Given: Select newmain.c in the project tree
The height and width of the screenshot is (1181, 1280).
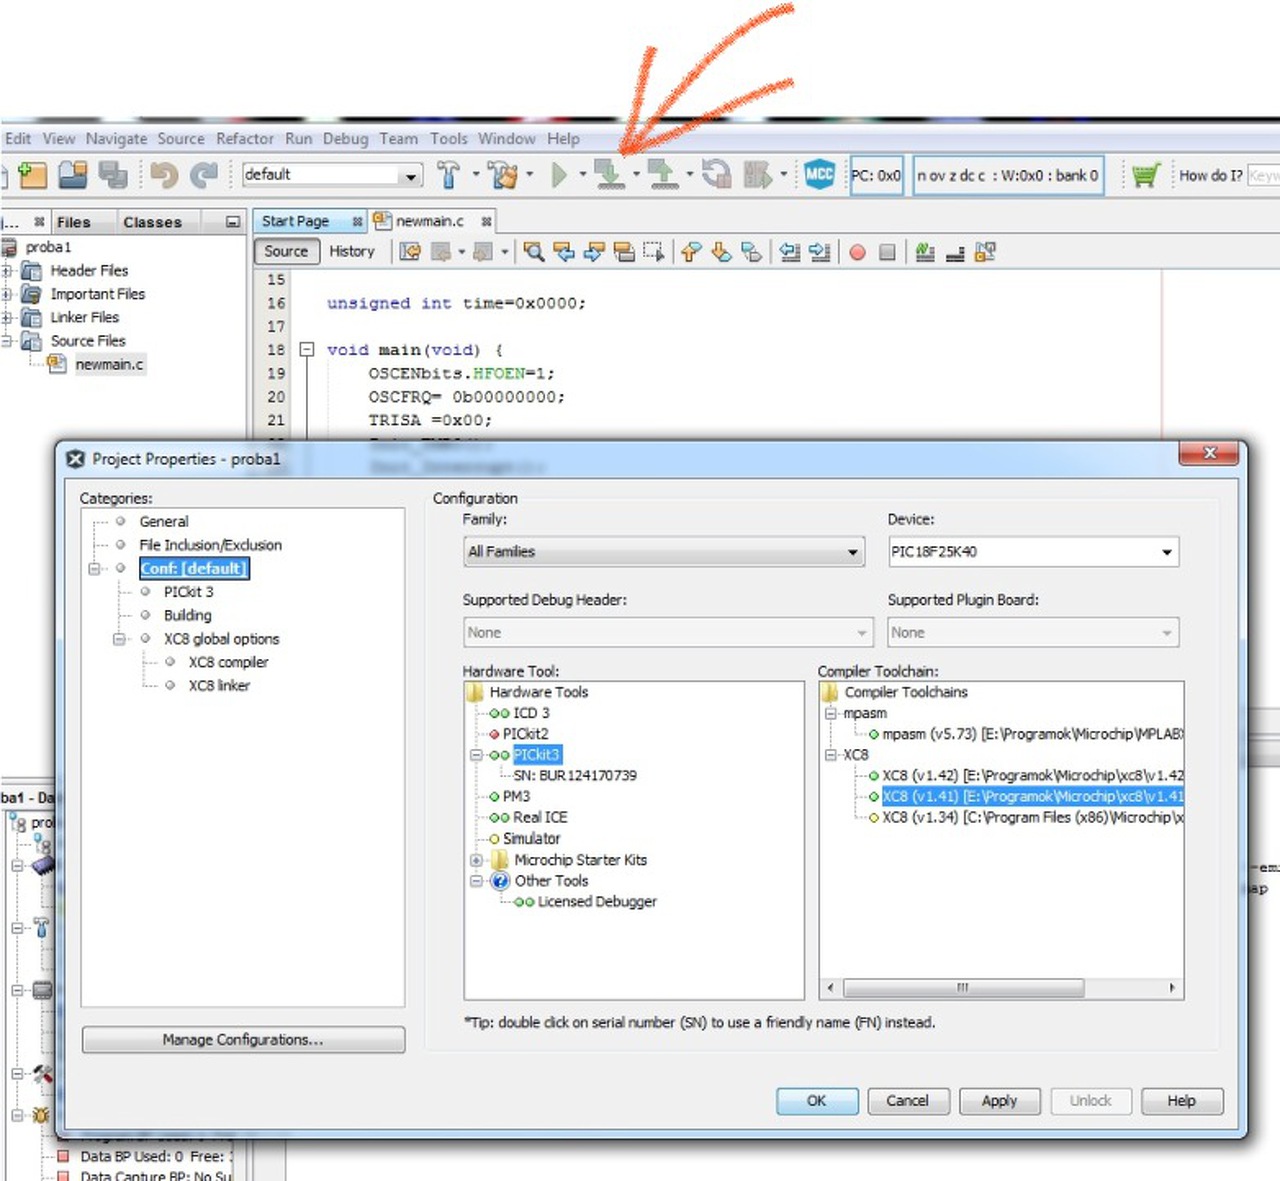Looking at the screenshot, I should click(x=109, y=365).
